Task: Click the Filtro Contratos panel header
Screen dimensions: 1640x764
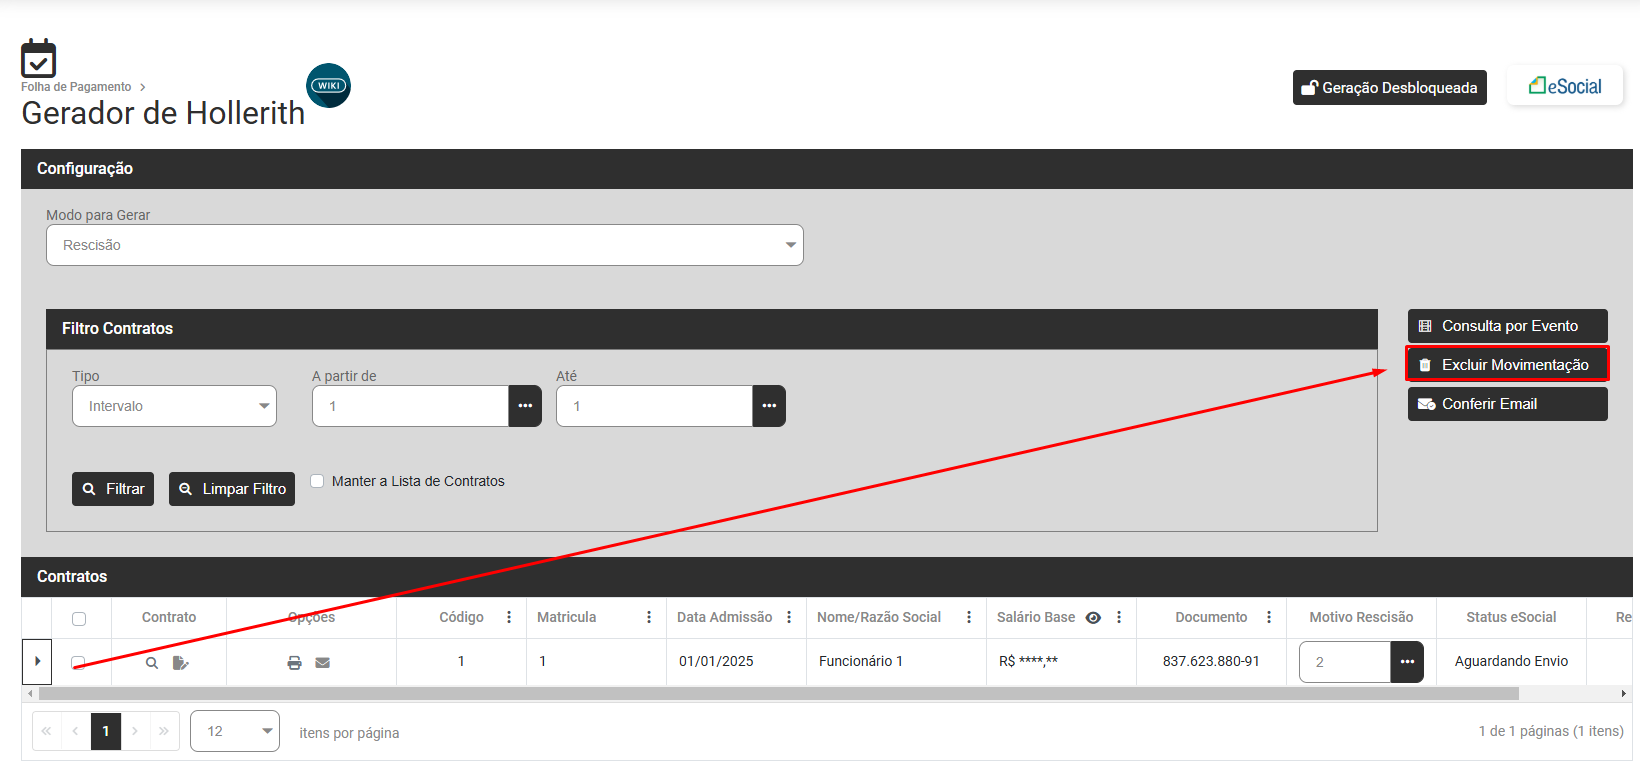Action: 712,329
